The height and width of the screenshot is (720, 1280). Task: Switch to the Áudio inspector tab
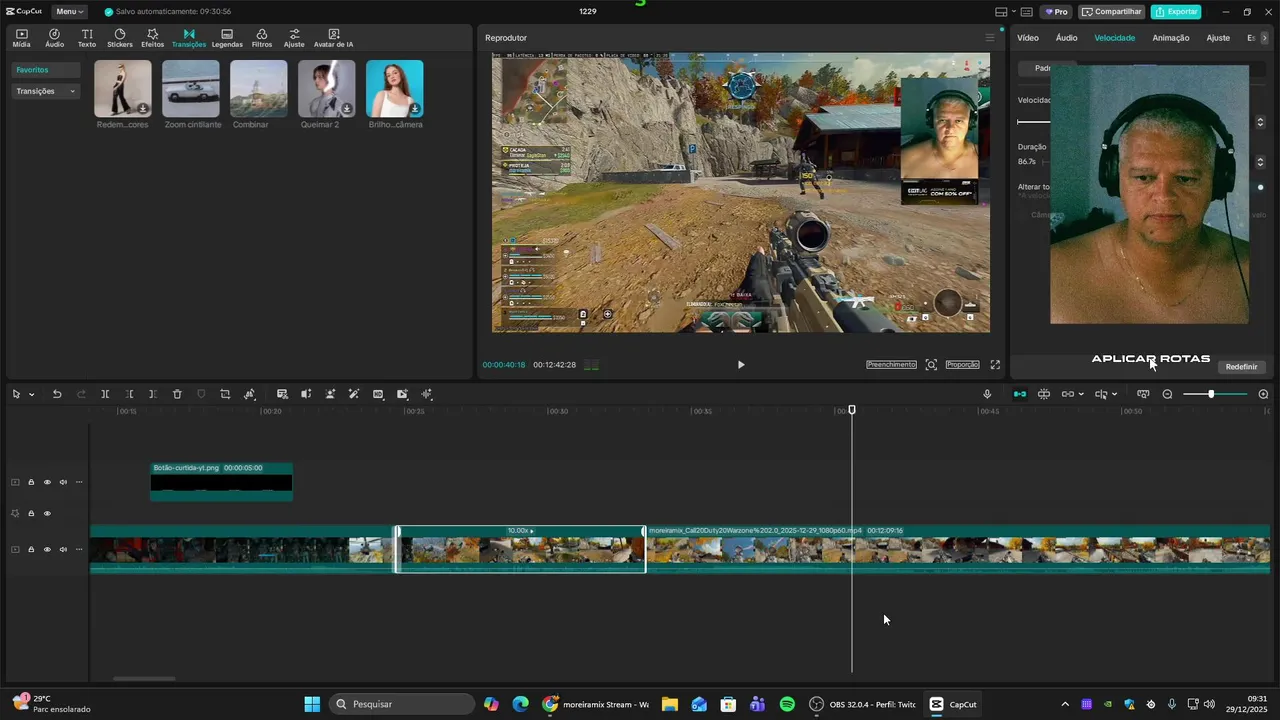click(1067, 38)
